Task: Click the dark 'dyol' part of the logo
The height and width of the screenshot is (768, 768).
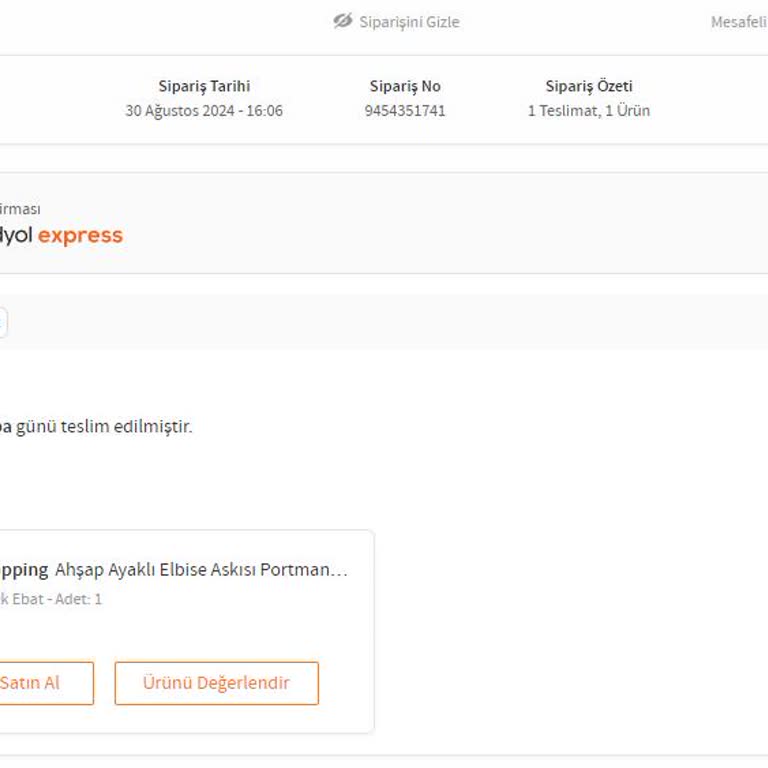Action: (x=17, y=236)
